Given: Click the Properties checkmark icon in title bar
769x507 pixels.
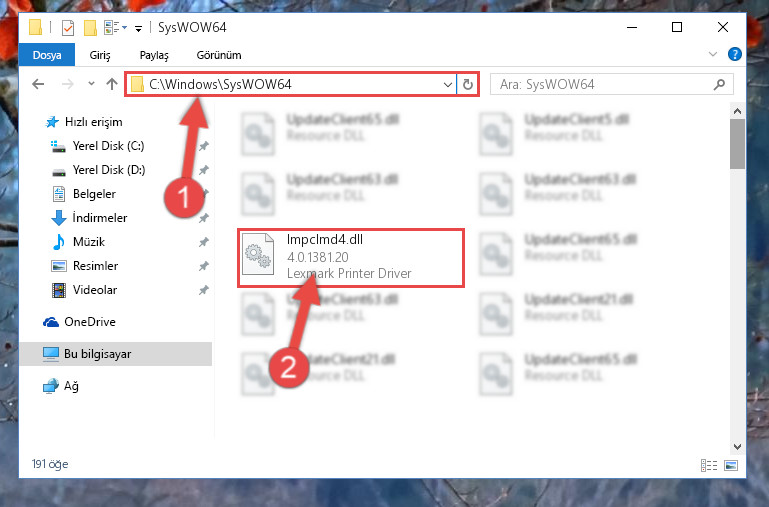Looking at the screenshot, I should (68, 28).
